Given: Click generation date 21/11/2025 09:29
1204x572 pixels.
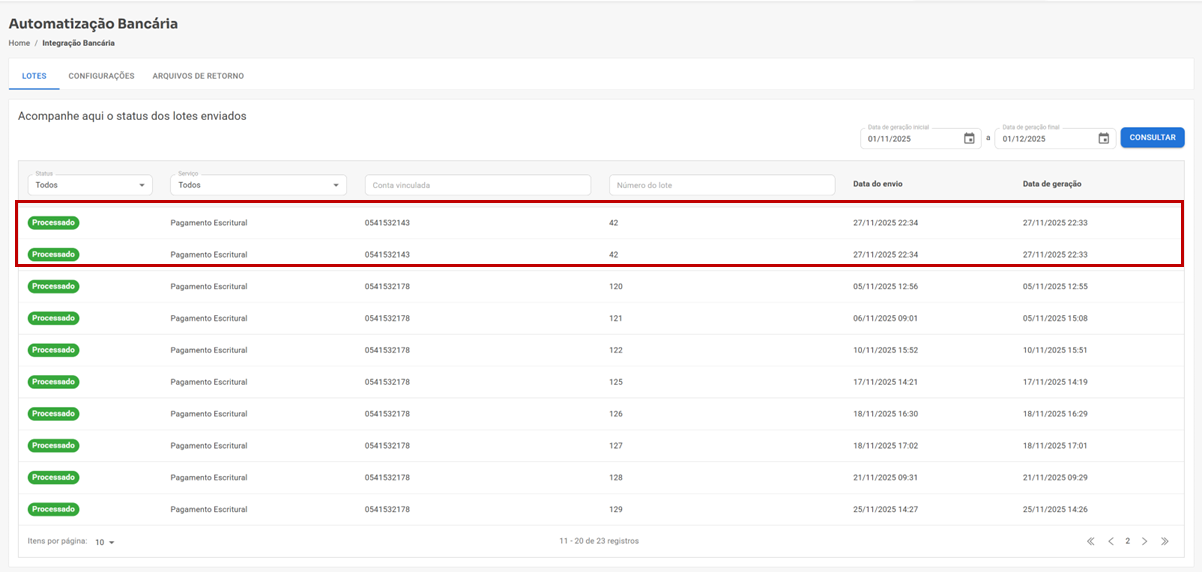Looking at the screenshot, I should click(1055, 478).
